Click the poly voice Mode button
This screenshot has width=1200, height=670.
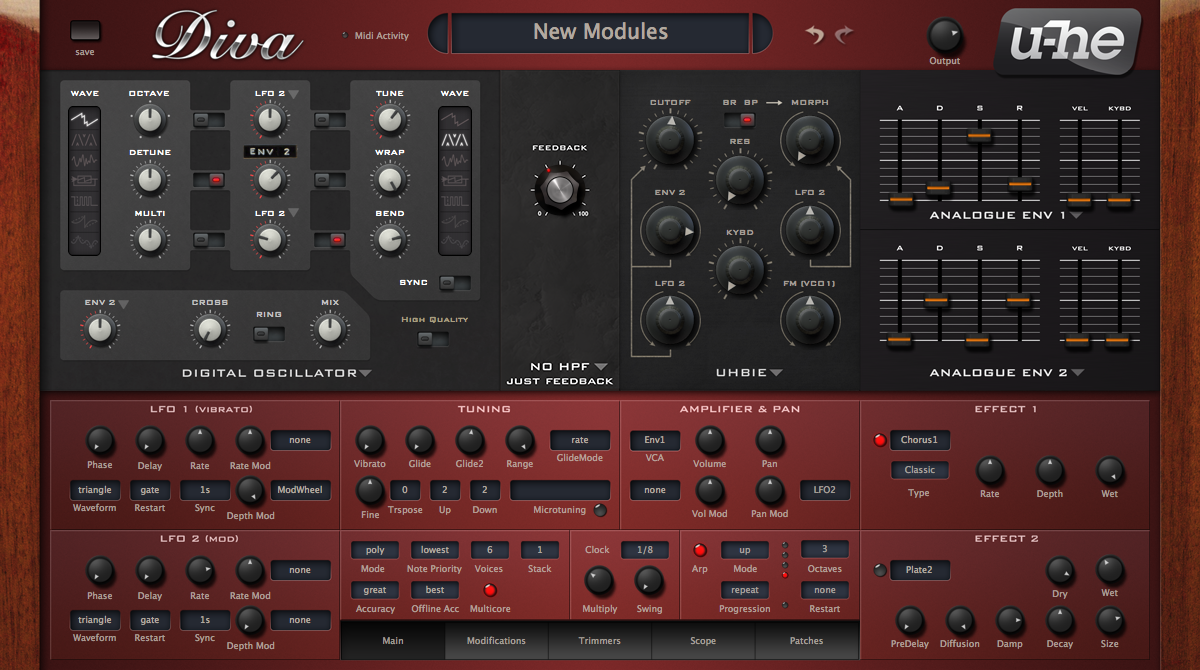(x=375, y=550)
